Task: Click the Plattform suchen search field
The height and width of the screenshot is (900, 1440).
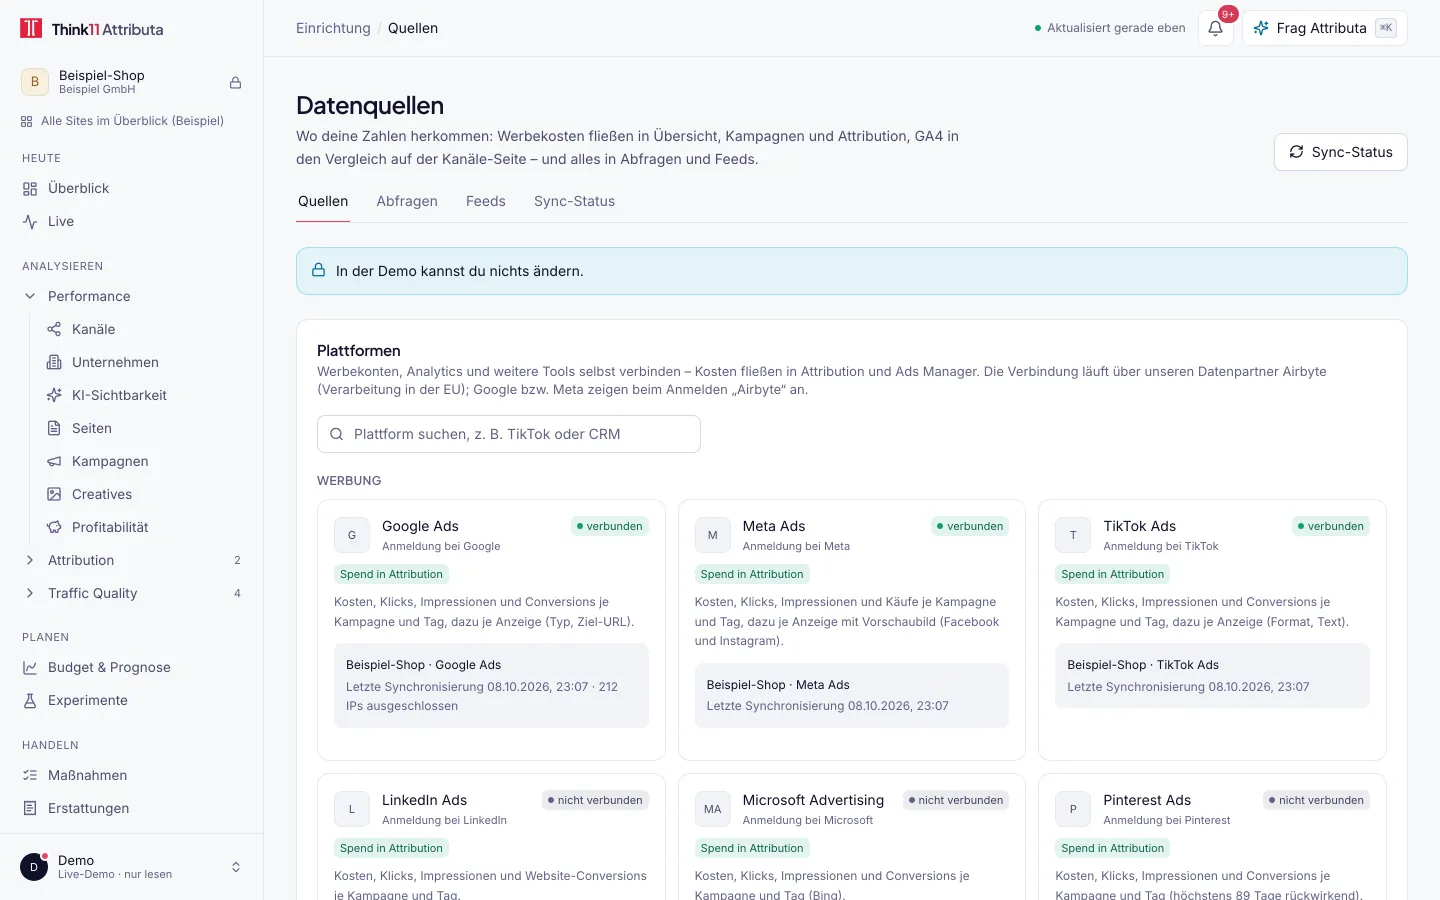Action: click(x=509, y=434)
